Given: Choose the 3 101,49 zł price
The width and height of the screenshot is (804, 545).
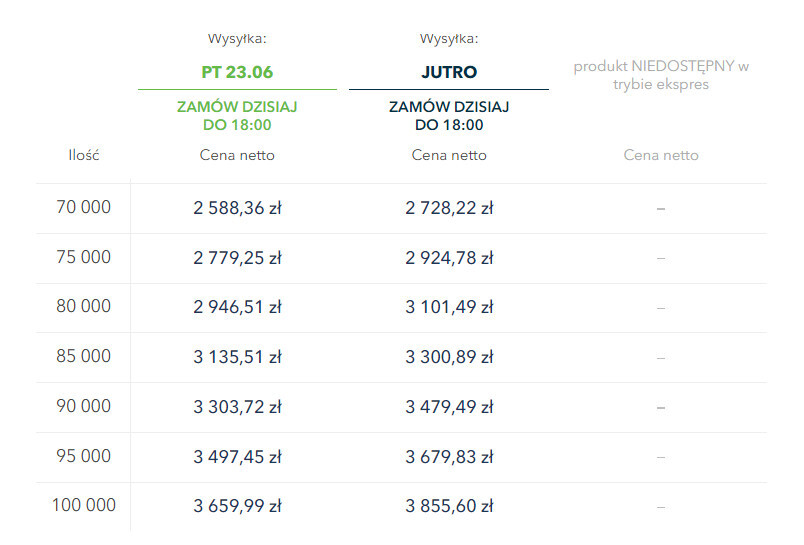Looking at the screenshot, I should [449, 307].
